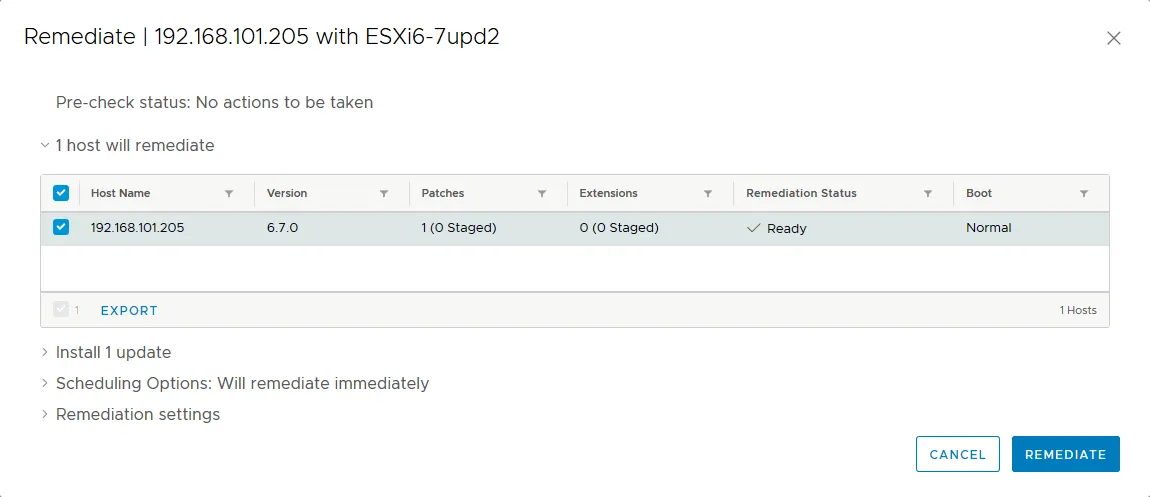The width and height of the screenshot is (1150, 497).
Task: Filter the Patches column
Action: 542,193
